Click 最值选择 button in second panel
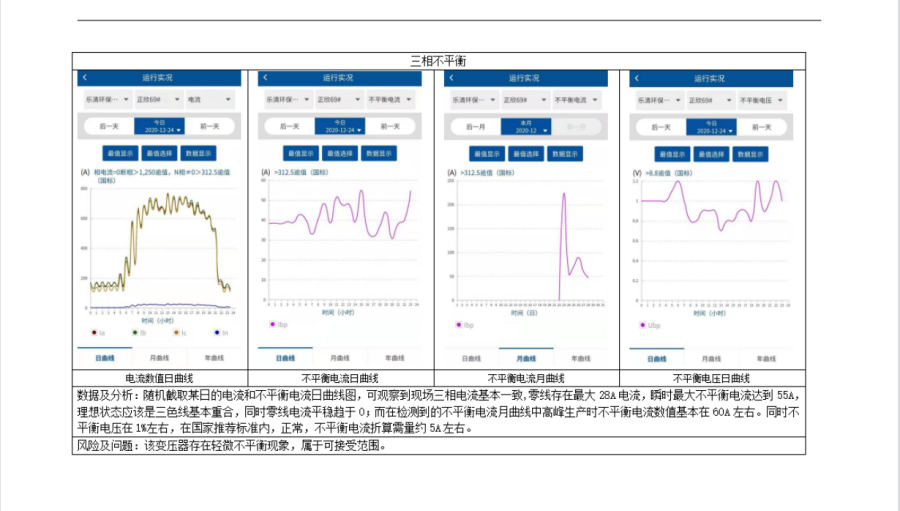 click(x=340, y=154)
